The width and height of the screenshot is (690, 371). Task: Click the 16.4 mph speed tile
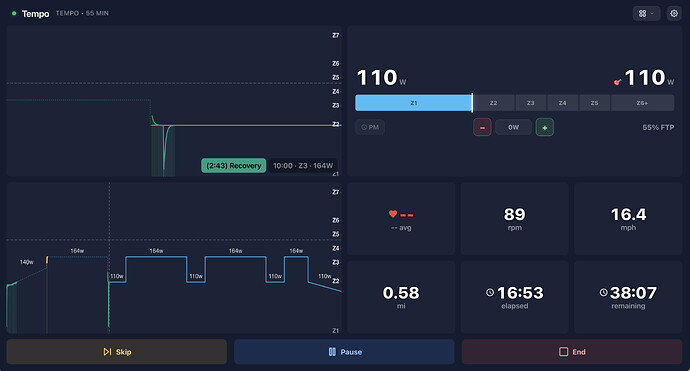pyautogui.click(x=628, y=219)
